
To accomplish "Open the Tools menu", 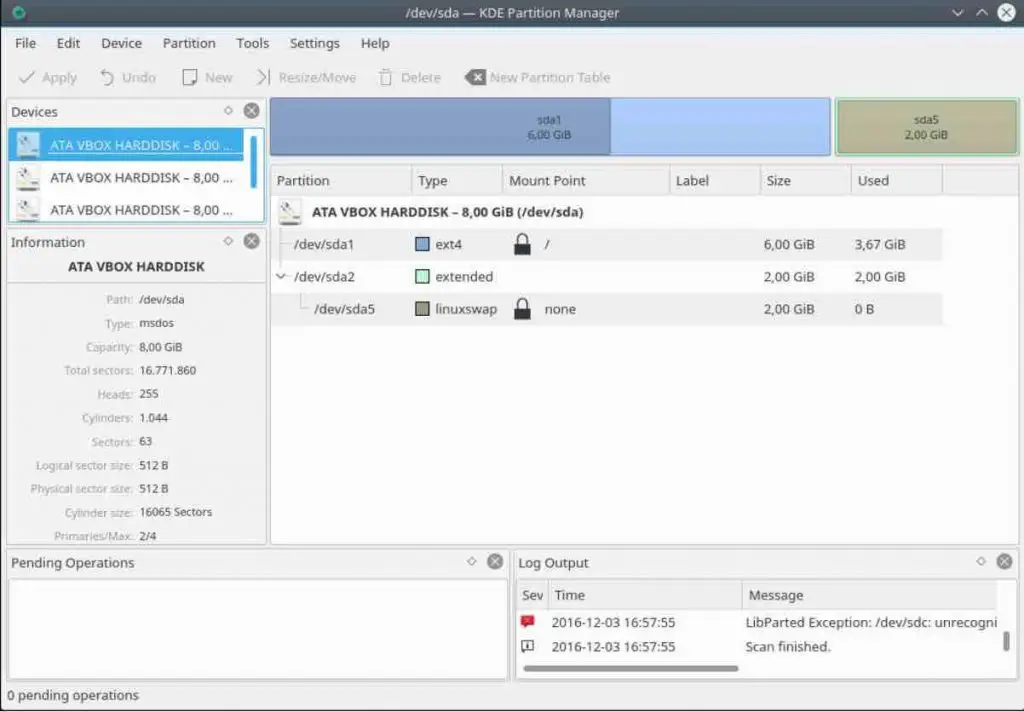I will (252, 43).
